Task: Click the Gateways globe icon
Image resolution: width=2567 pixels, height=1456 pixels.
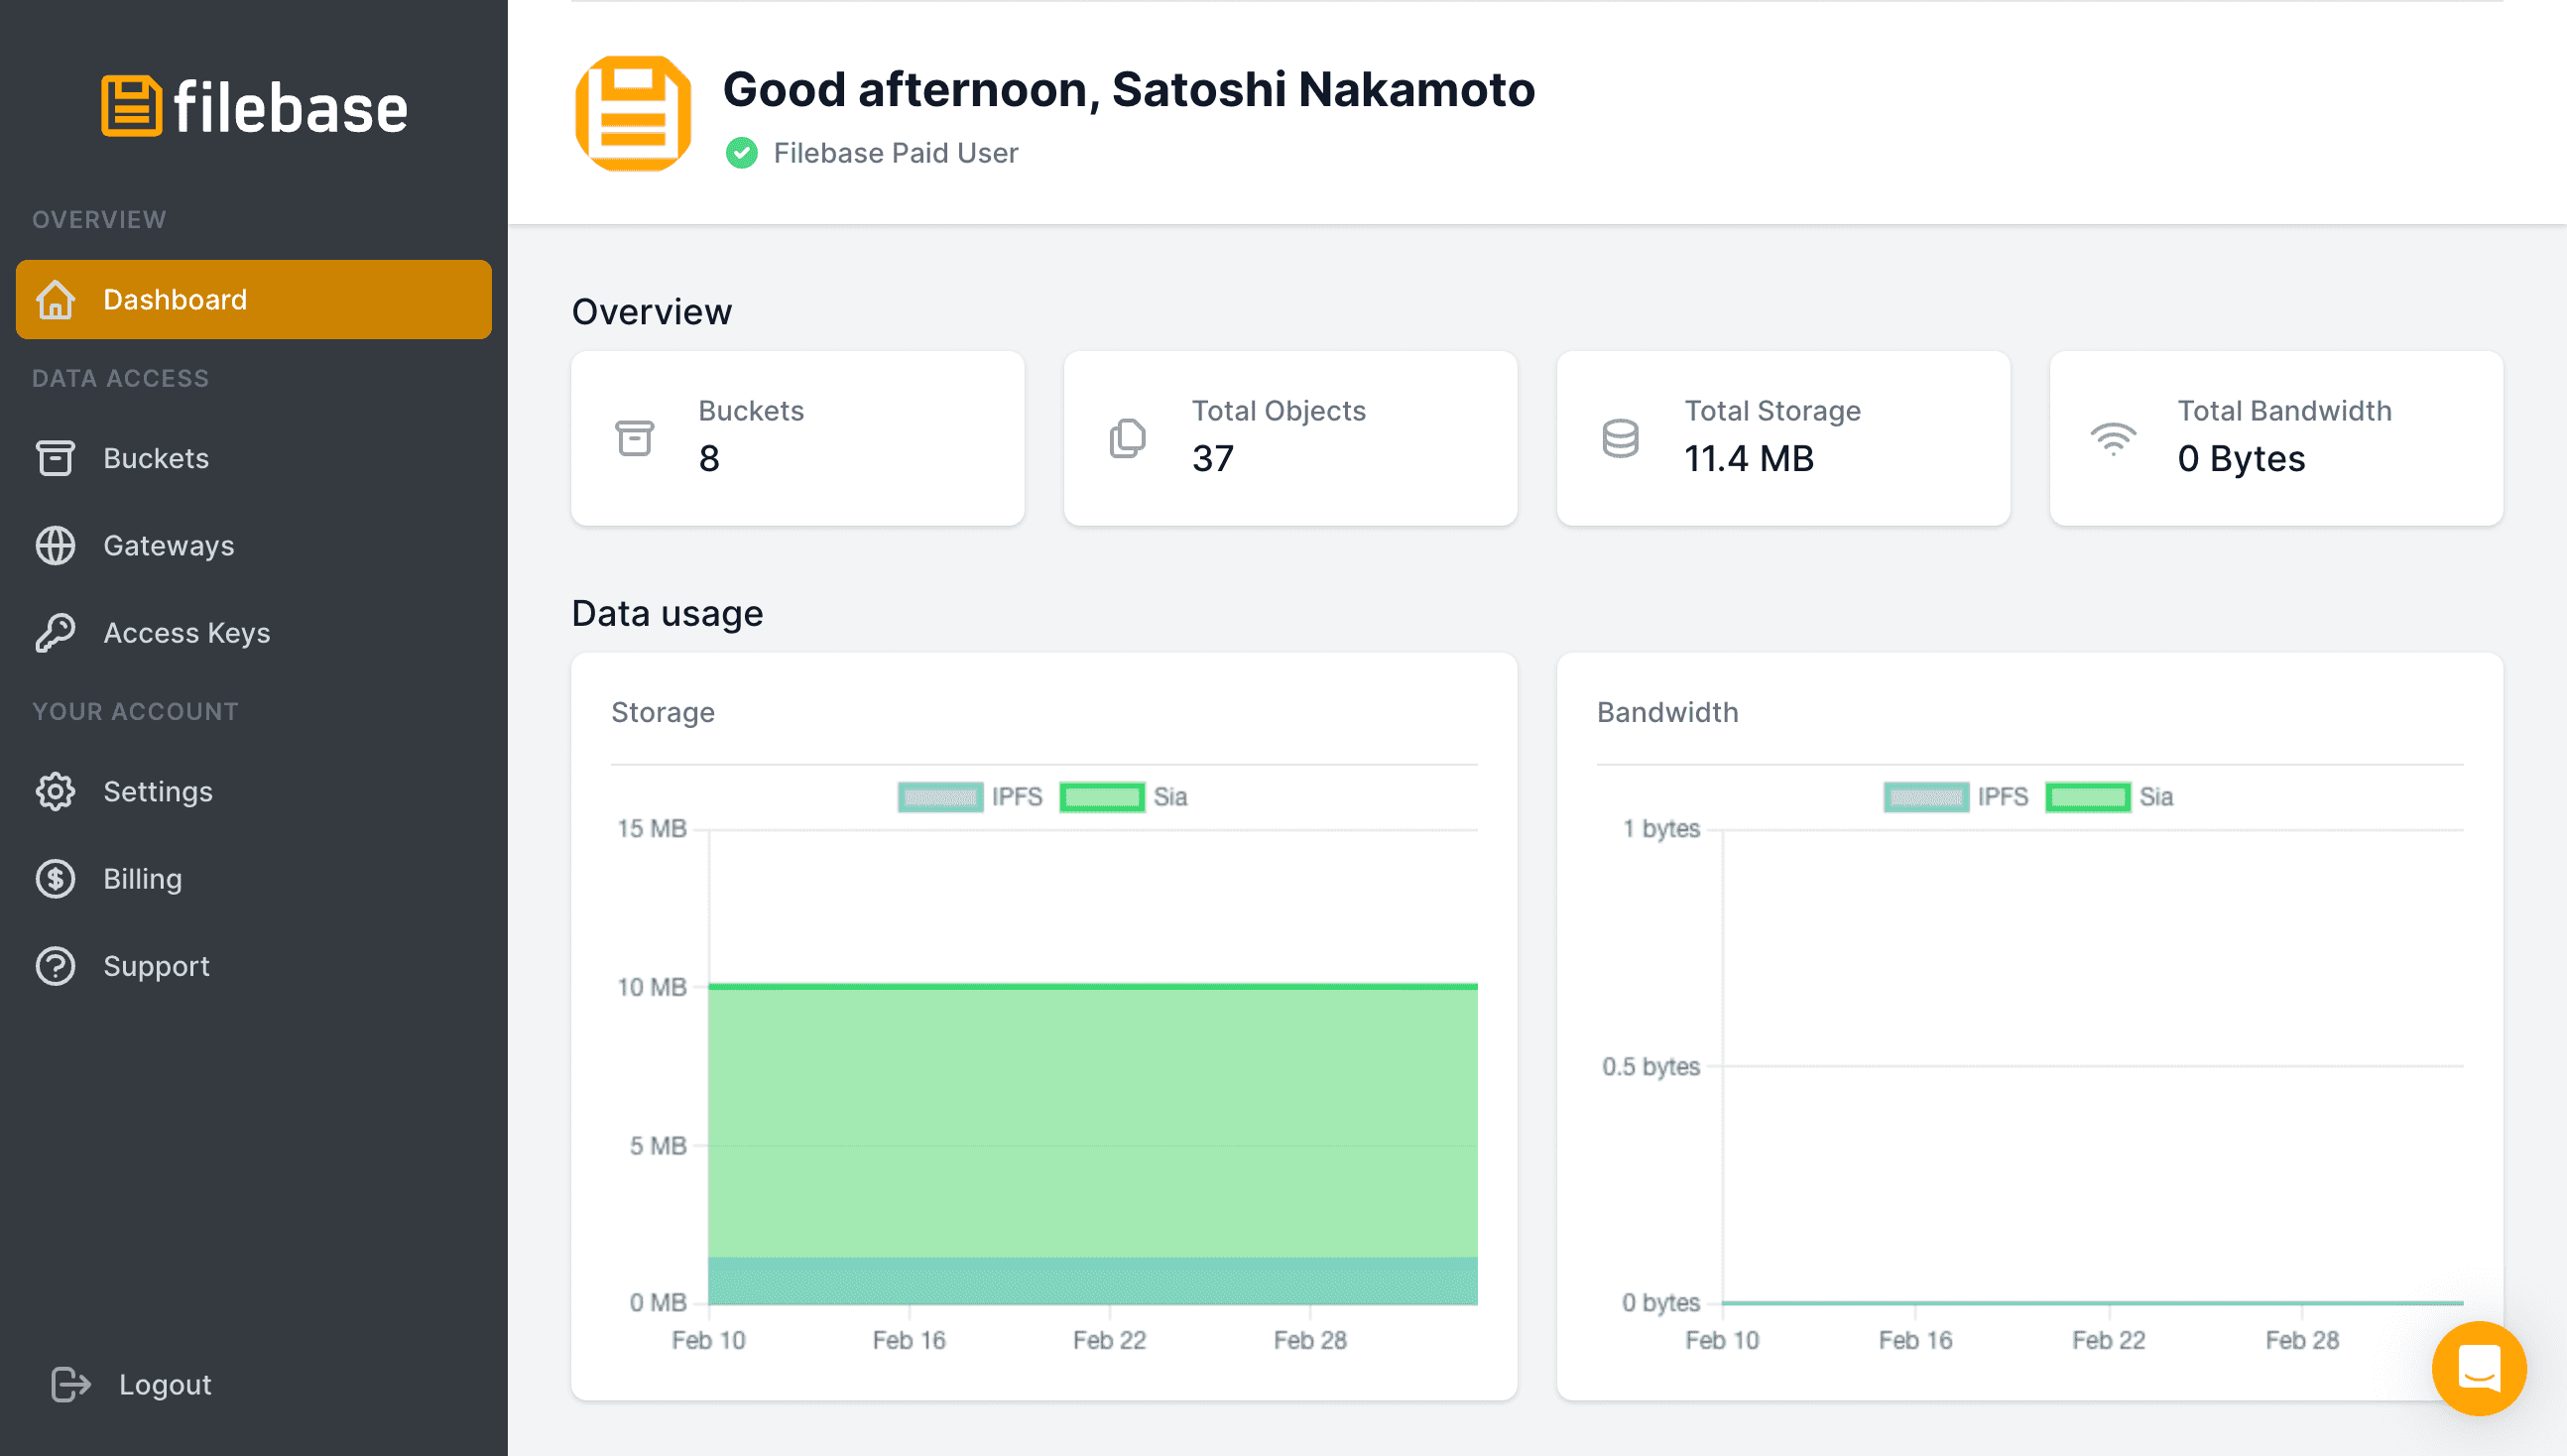Action: click(x=56, y=545)
